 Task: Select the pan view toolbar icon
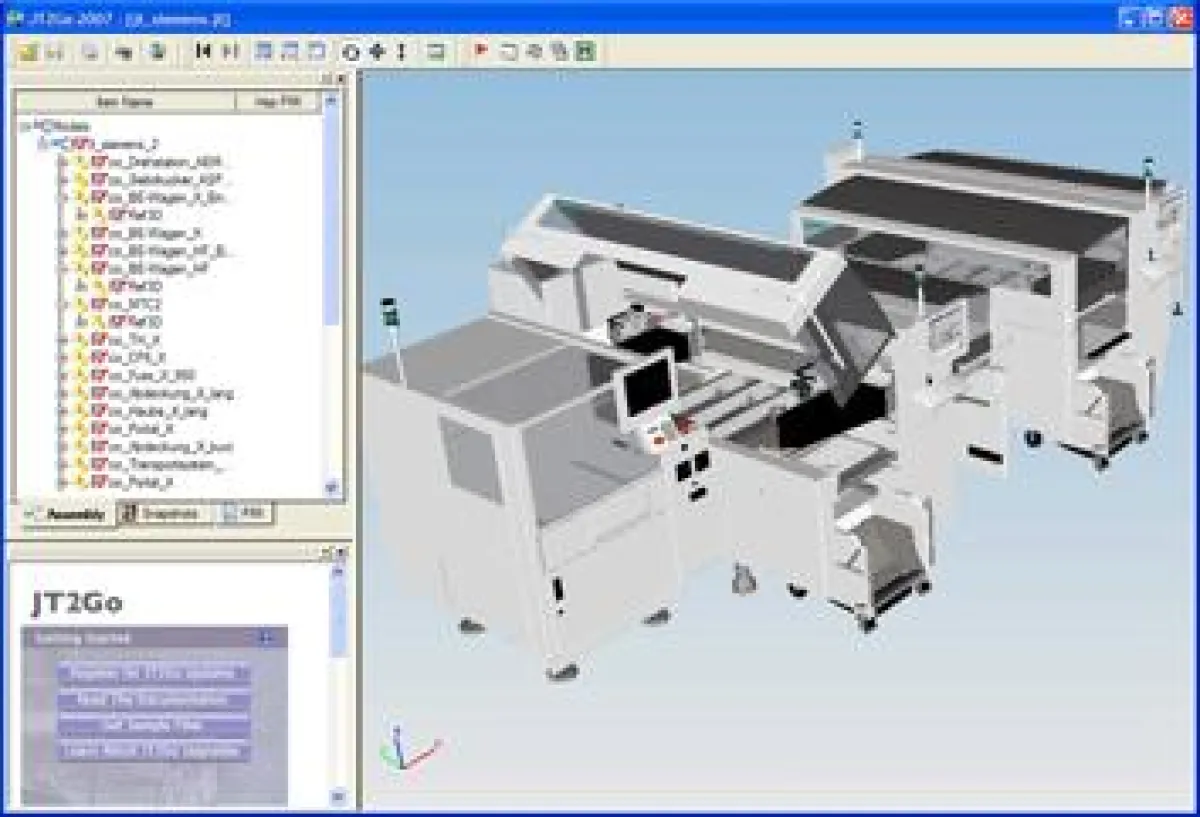tap(375, 53)
